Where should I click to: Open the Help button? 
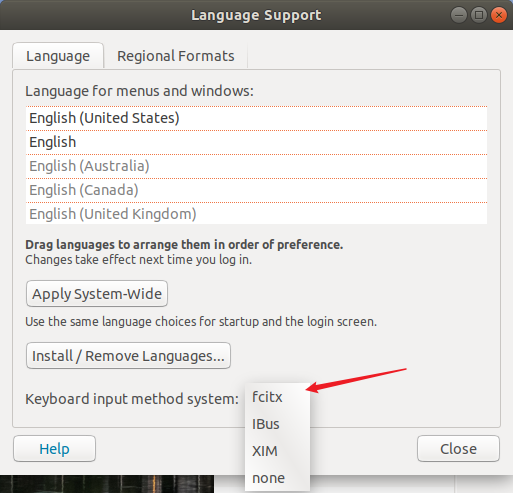pyautogui.click(x=55, y=449)
